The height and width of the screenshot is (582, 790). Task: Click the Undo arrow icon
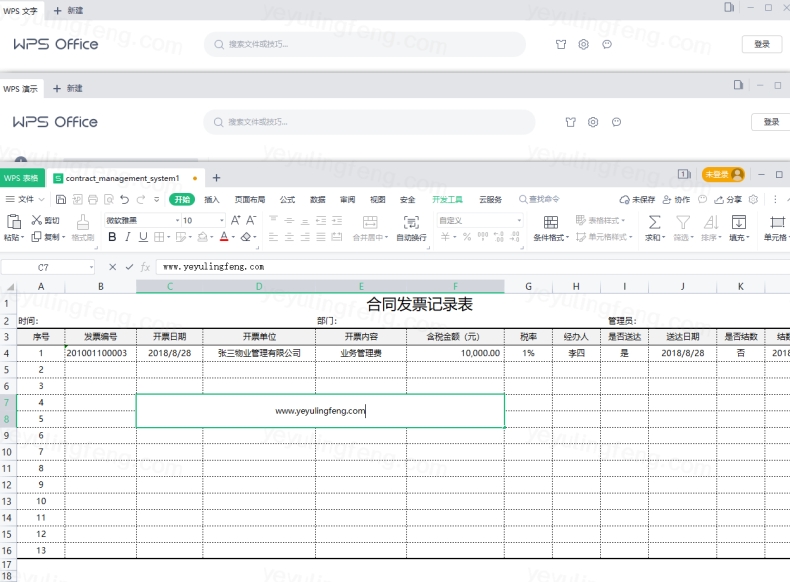tap(124, 200)
